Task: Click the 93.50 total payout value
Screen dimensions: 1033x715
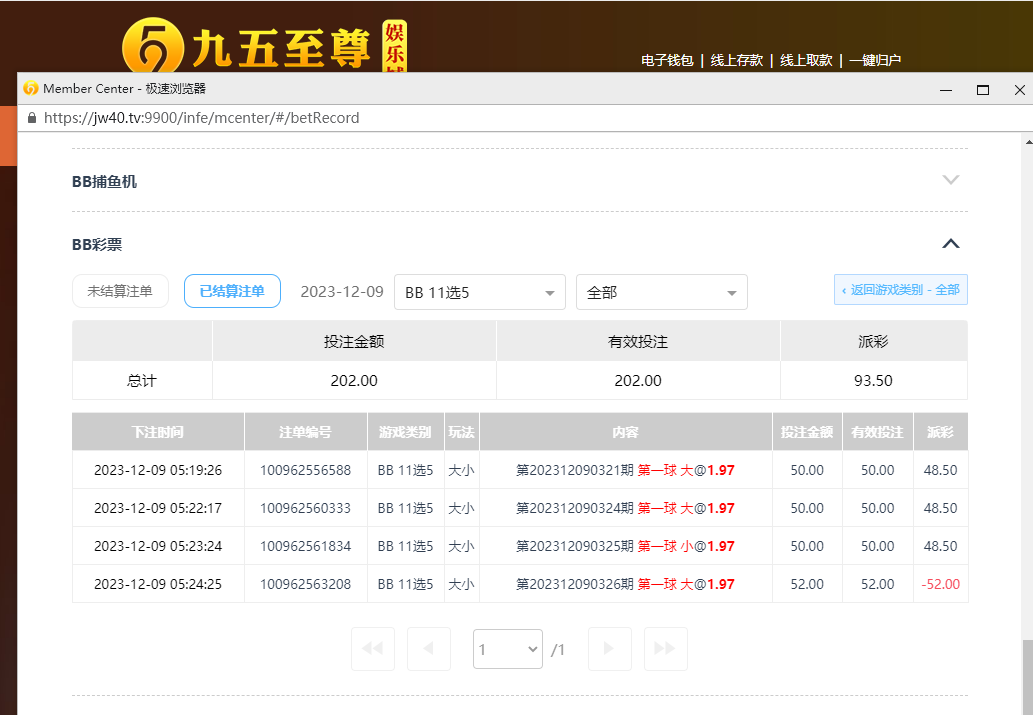Action: [x=874, y=381]
